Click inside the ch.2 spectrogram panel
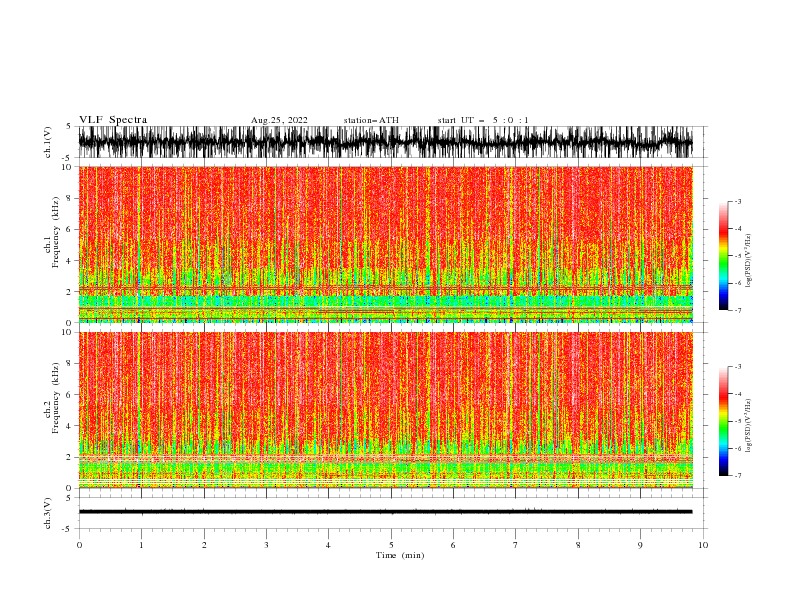 pyautogui.click(x=385, y=410)
